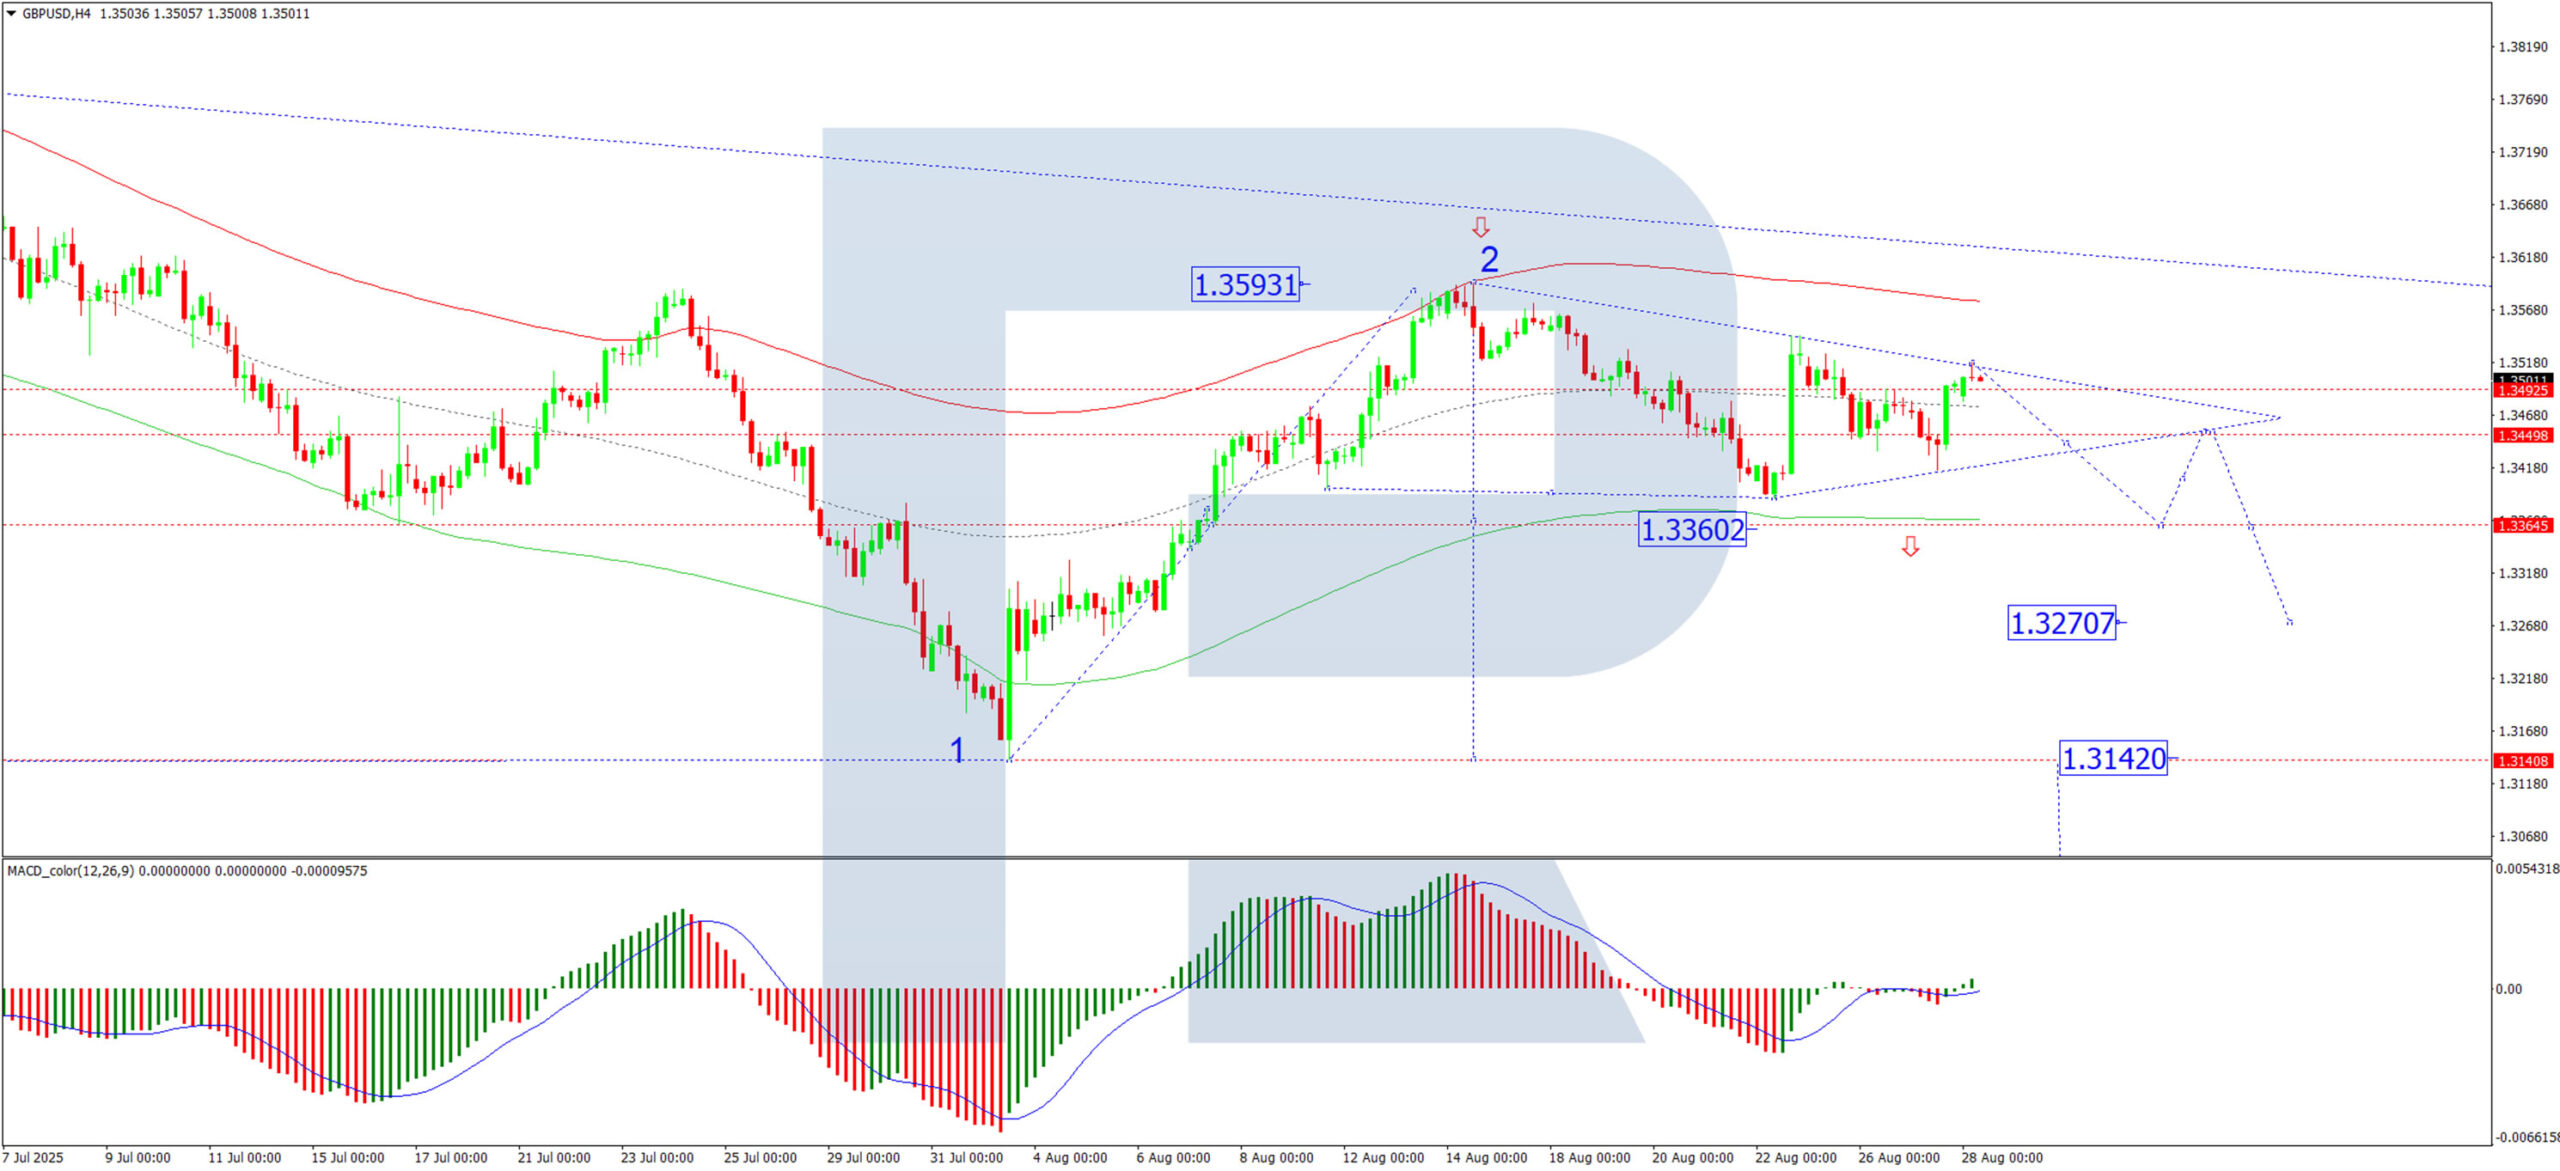Click the triangle arrow beside the GBPUSD,H4 title
2560x1171 pixels.
(11, 14)
